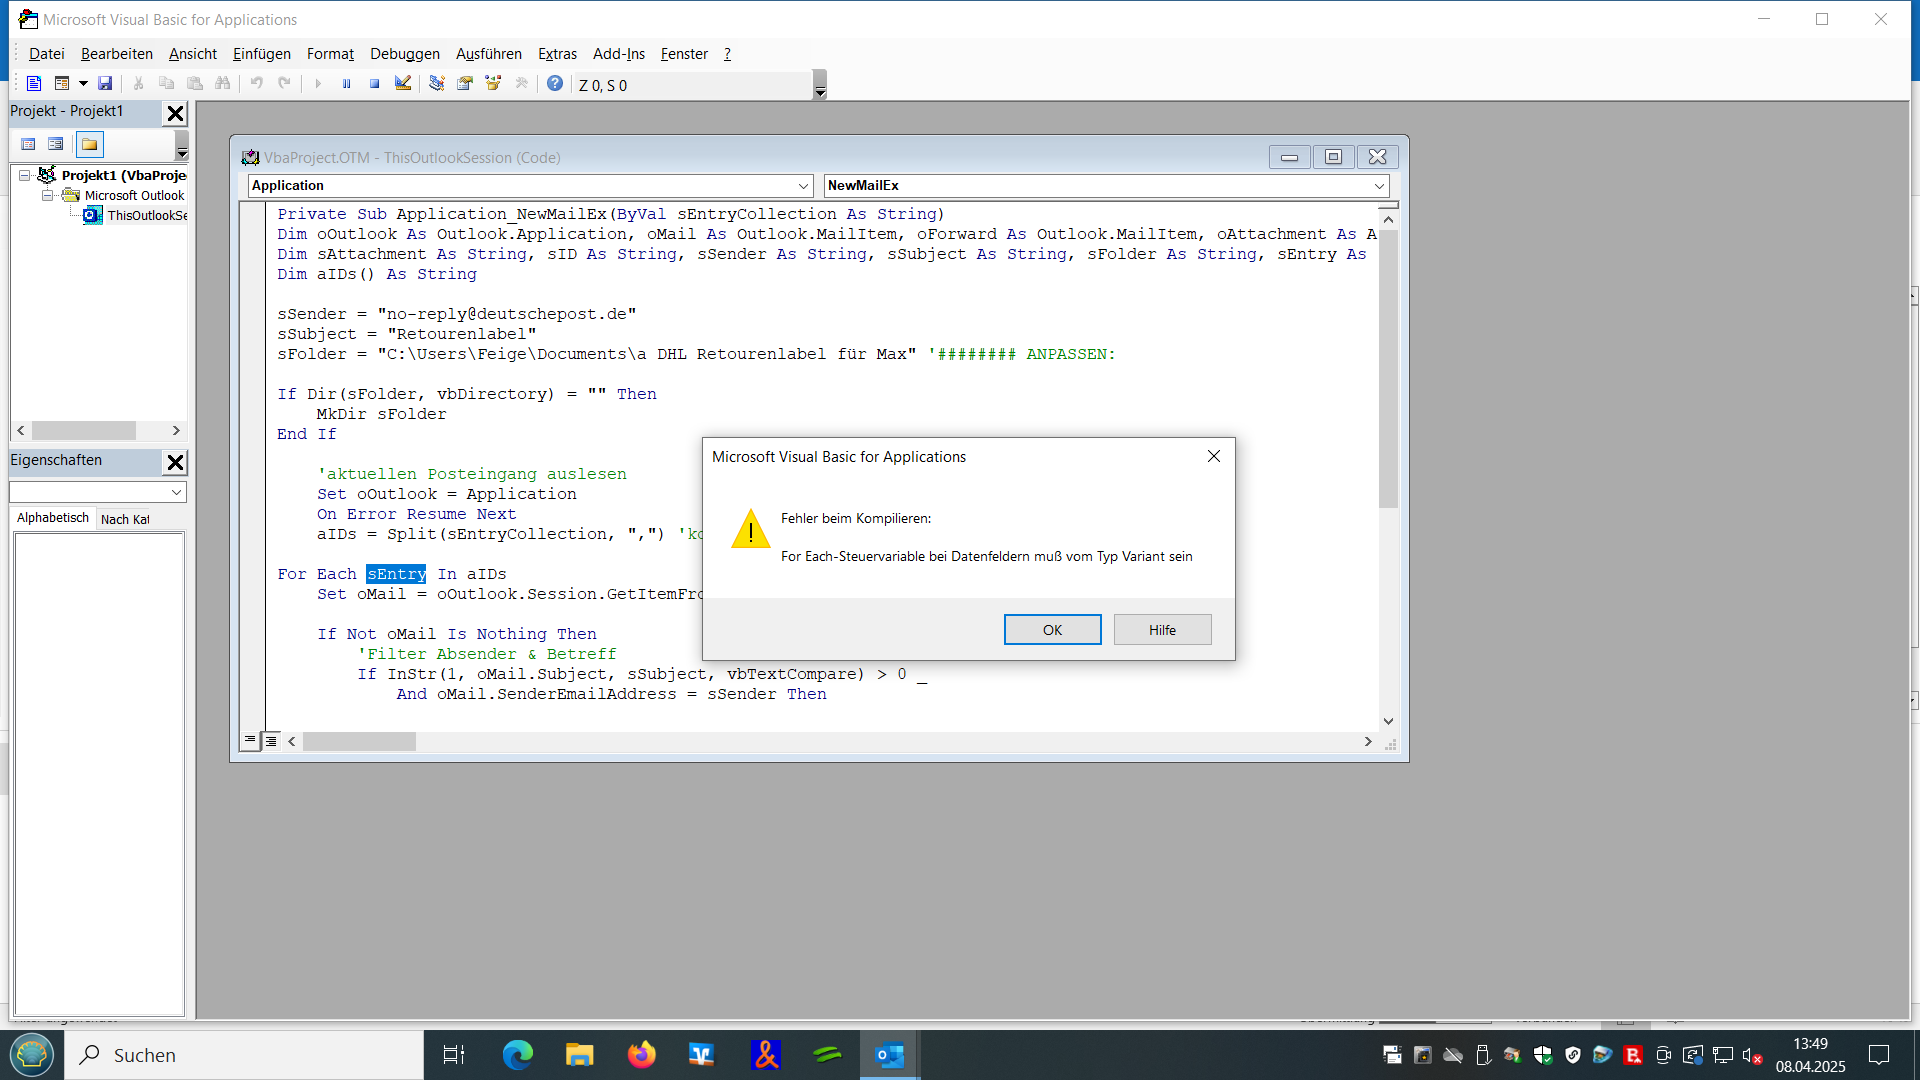Click Procedure View button at code window bottom
Screen dimensions: 1920x1080
click(250, 741)
